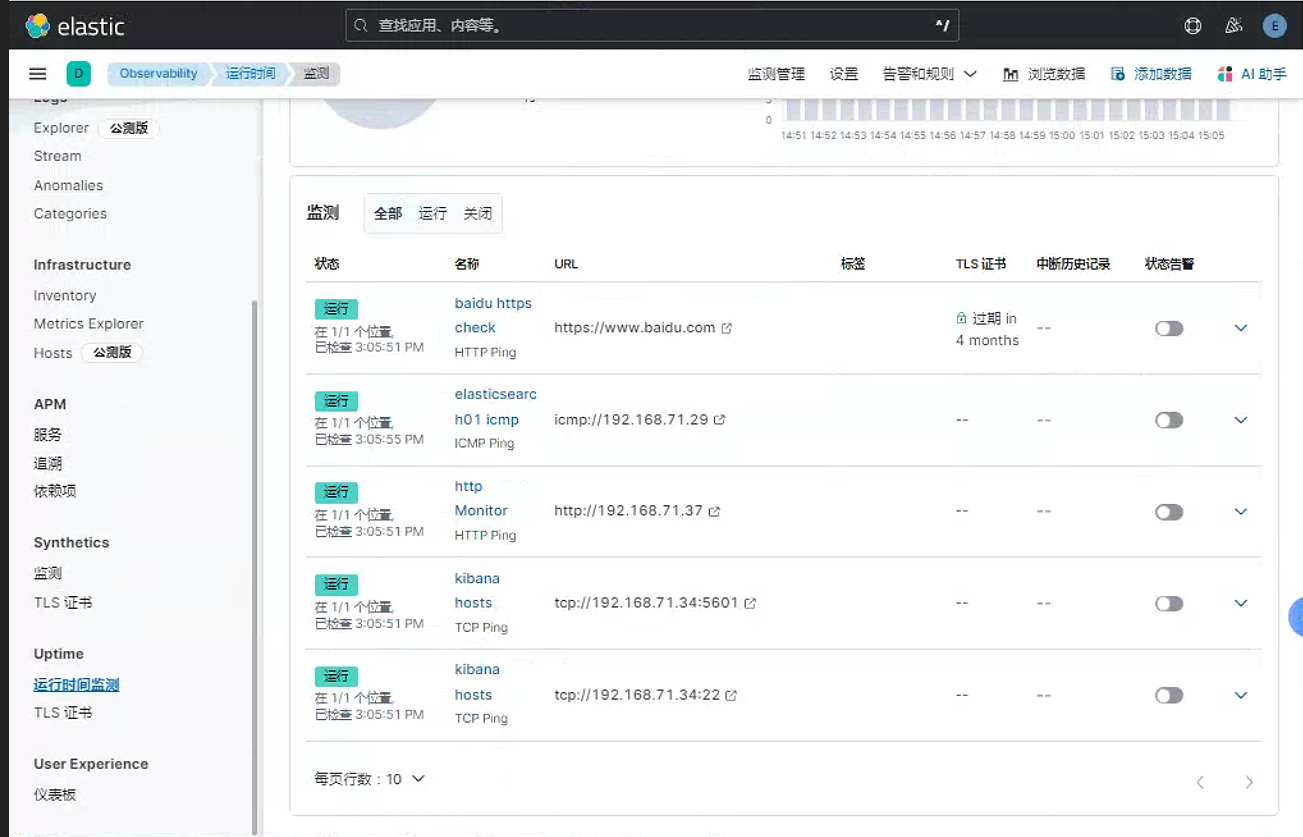Open external link icon next to baidu URL
Viewport: 1303px width, 837px height.
(x=727, y=328)
